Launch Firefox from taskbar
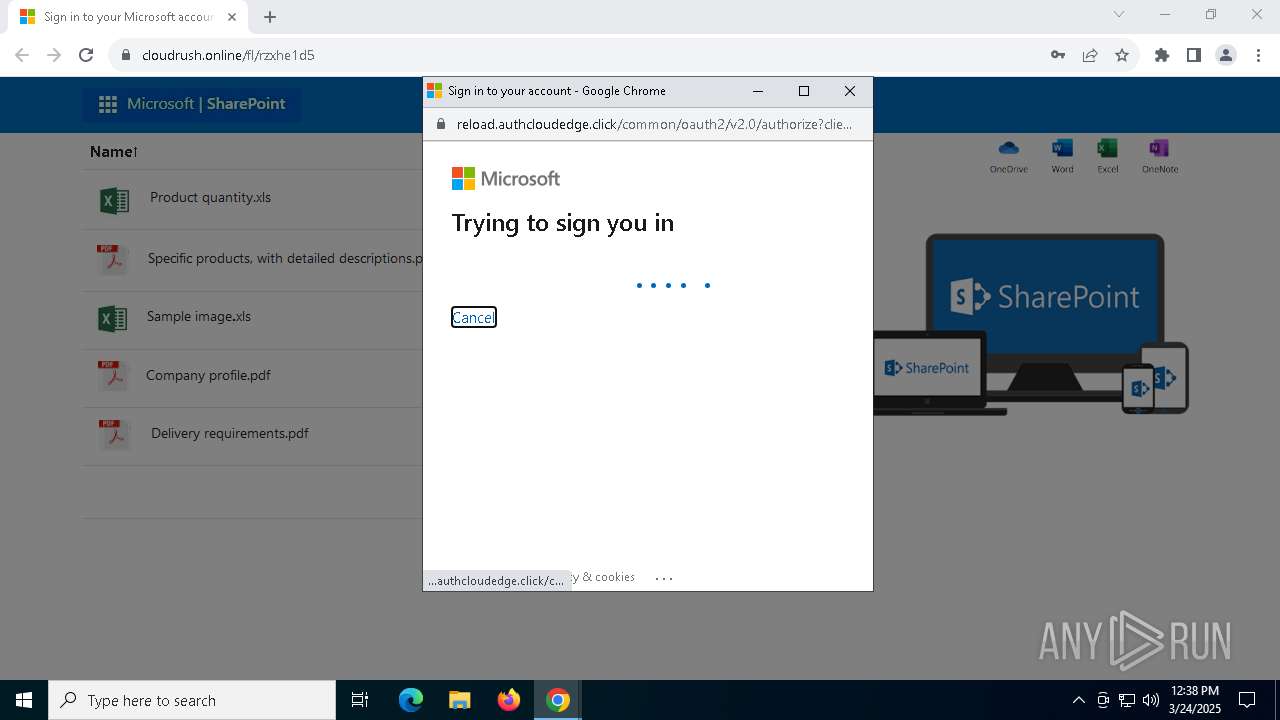 click(509, 700)
